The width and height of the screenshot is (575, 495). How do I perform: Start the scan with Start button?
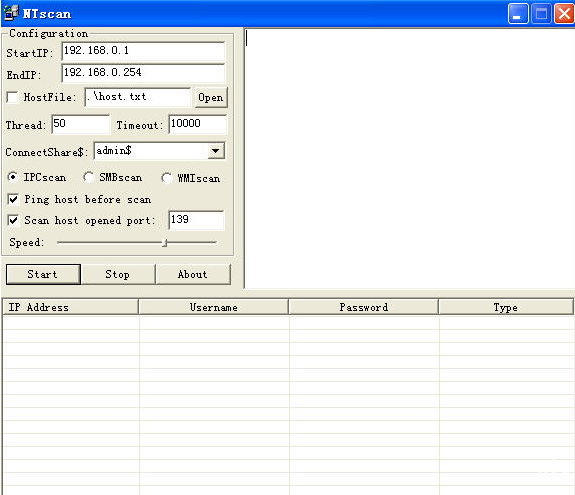click(43, 274)
